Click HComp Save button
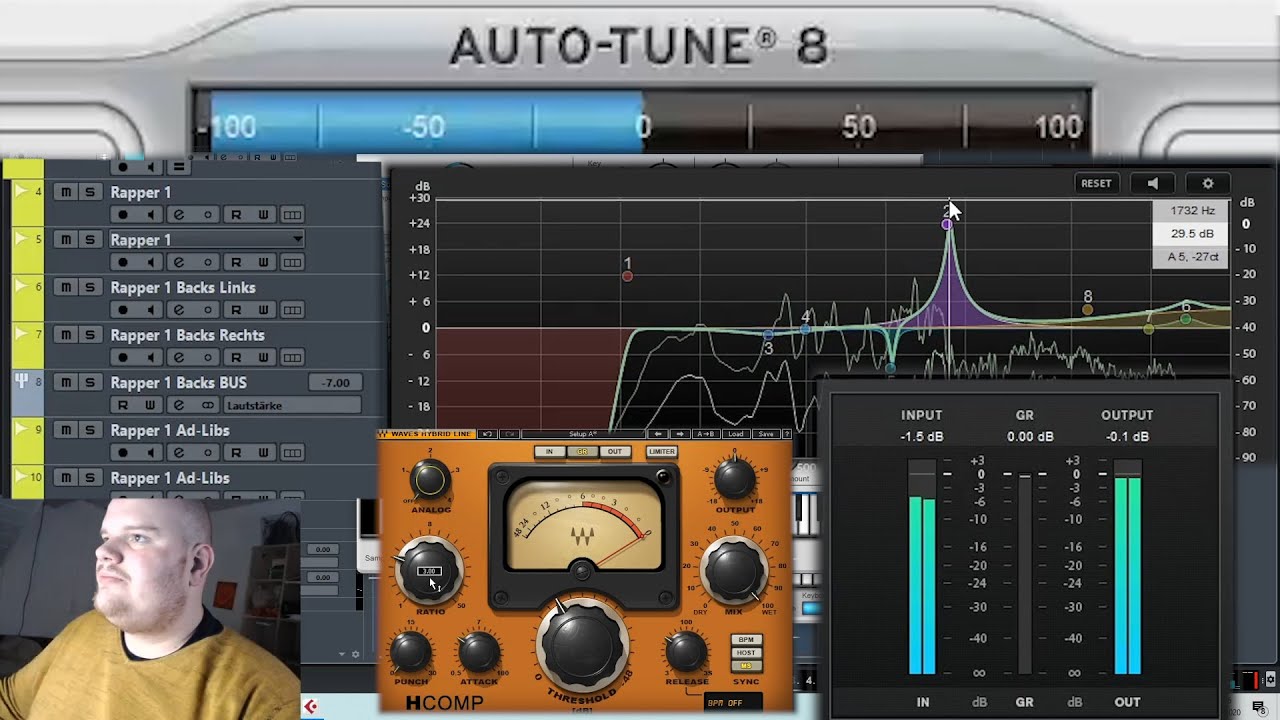 point(766,434)
